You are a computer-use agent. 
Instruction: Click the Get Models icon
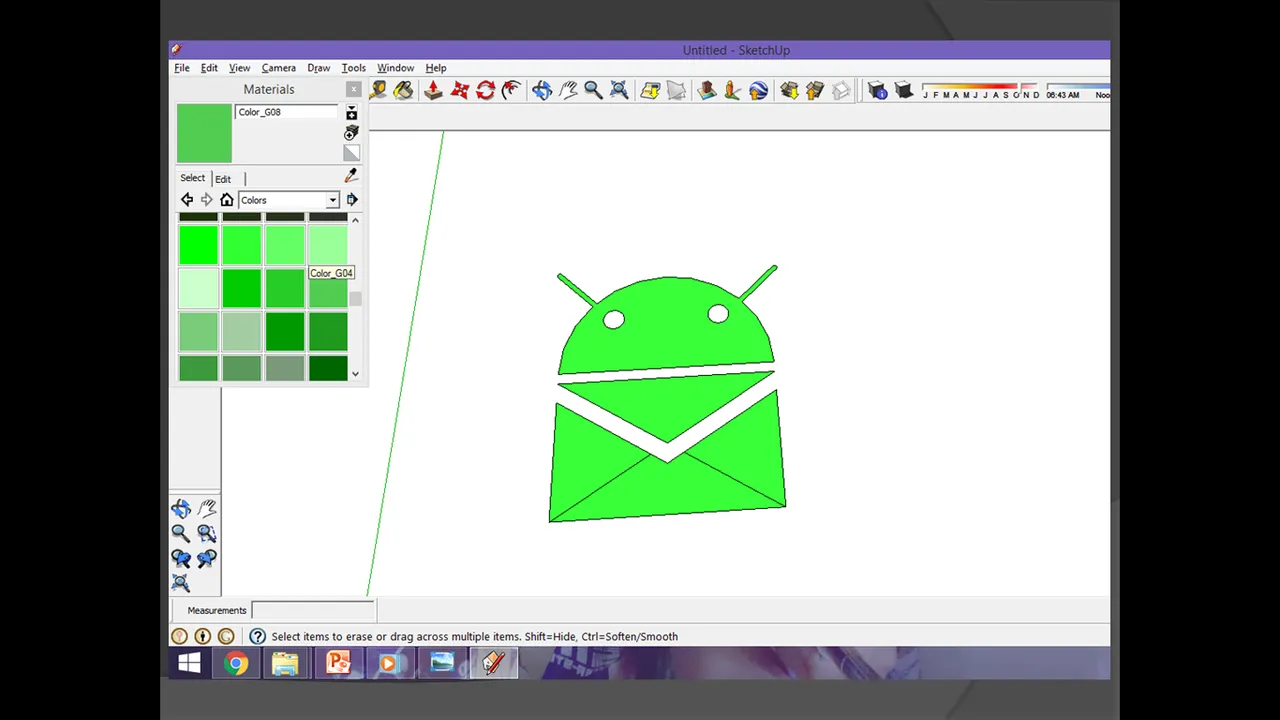(789, 91)
